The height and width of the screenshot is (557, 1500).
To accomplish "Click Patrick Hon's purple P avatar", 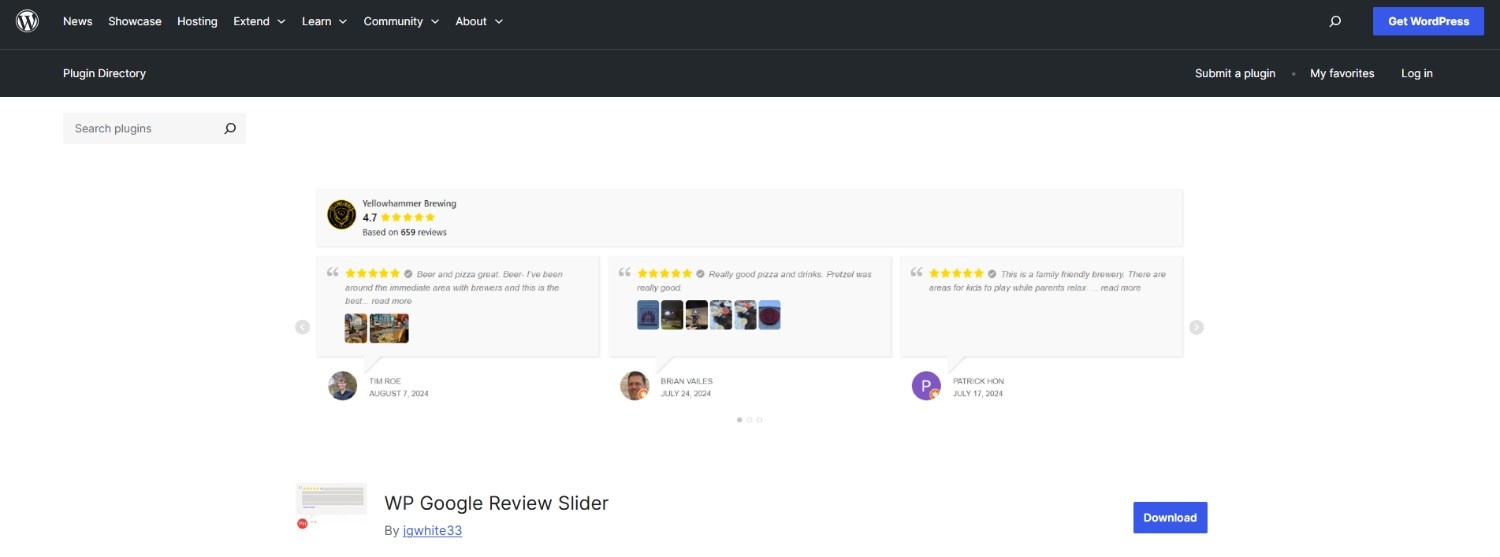I will (926, 386).
